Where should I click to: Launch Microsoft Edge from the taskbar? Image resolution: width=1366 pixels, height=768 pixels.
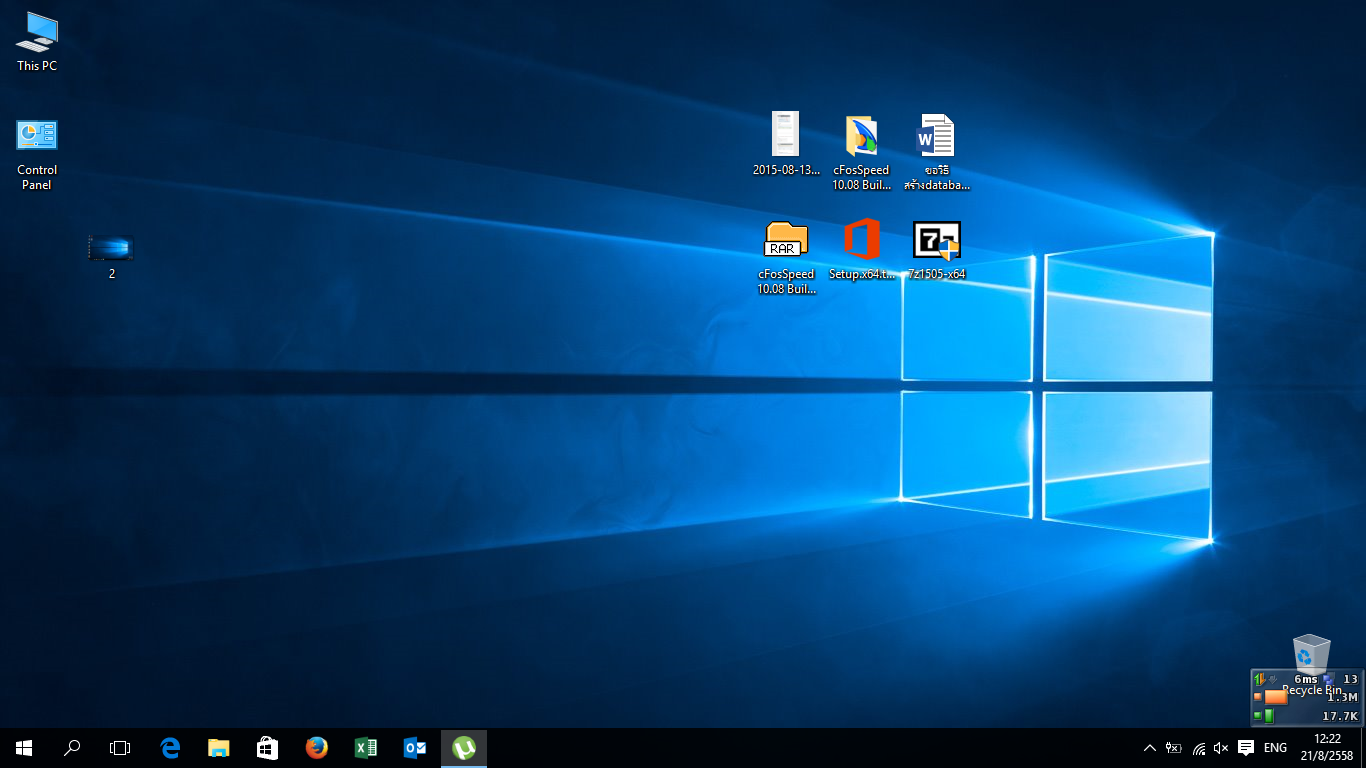(170, 748)
